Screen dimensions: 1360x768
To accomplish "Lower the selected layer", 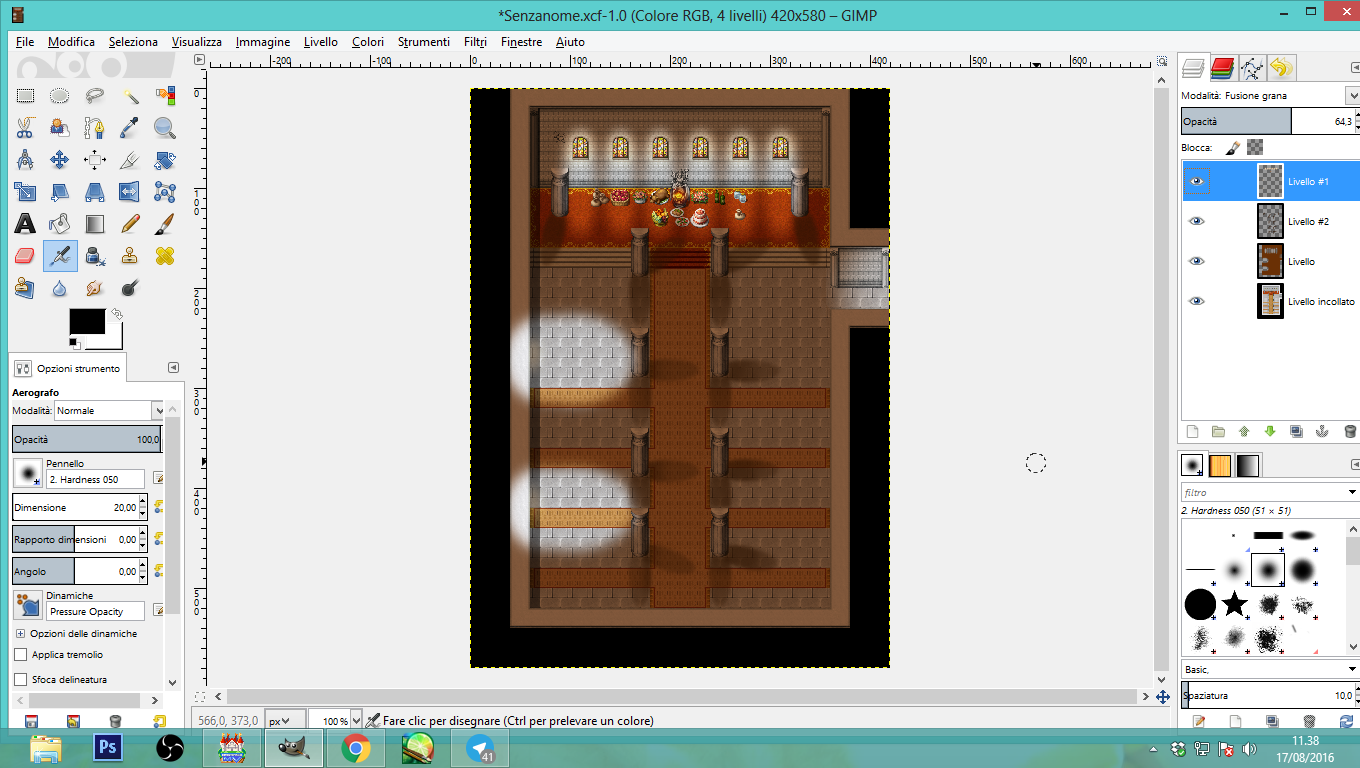I will (1270, 432).
